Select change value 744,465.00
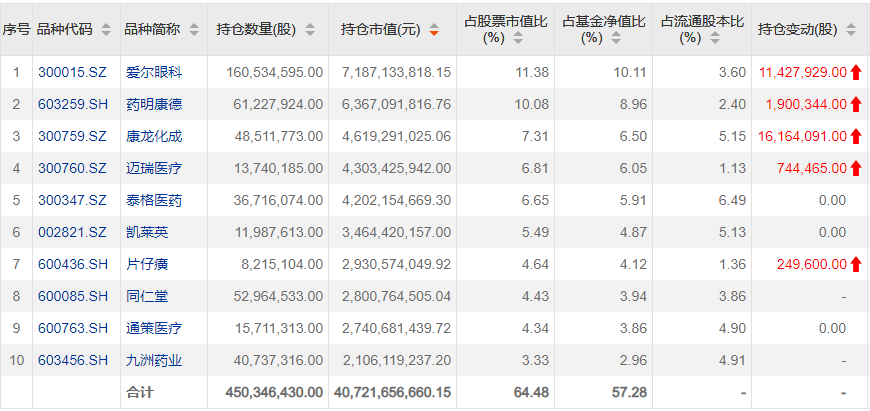 coord(813,168)
